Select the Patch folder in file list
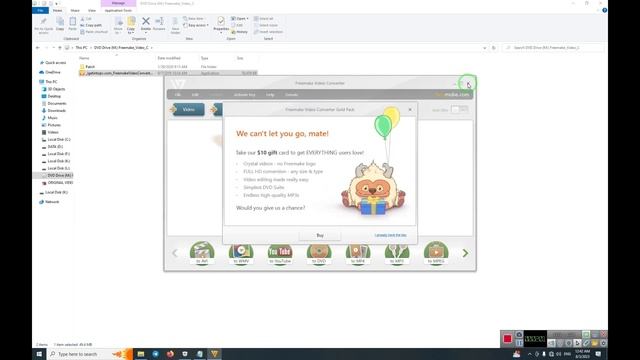Viewport: 640px width, 360px height. pos(90,67)
